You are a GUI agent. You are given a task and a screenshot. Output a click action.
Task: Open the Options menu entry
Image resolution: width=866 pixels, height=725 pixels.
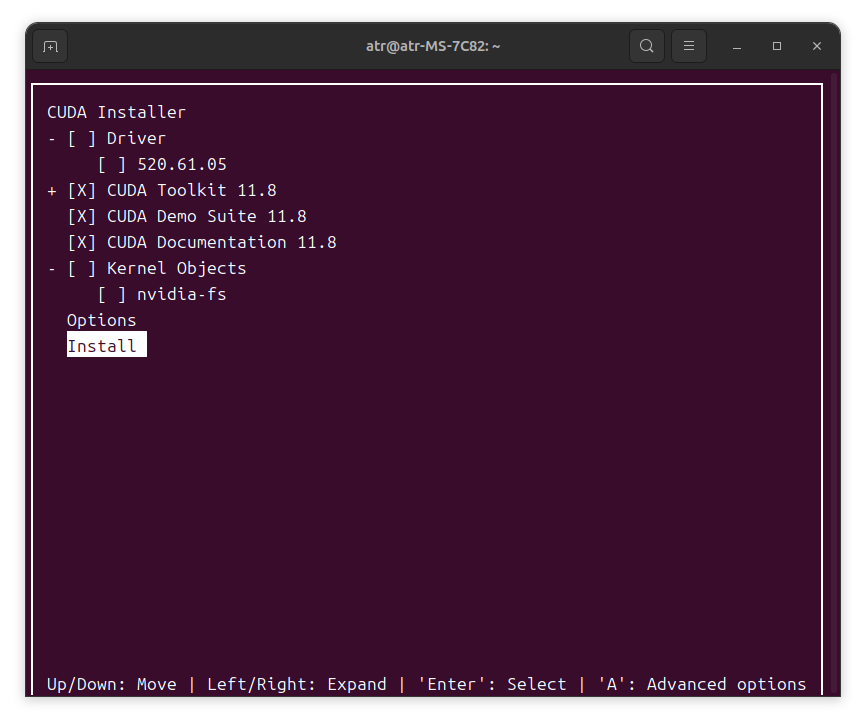point(102,320)
